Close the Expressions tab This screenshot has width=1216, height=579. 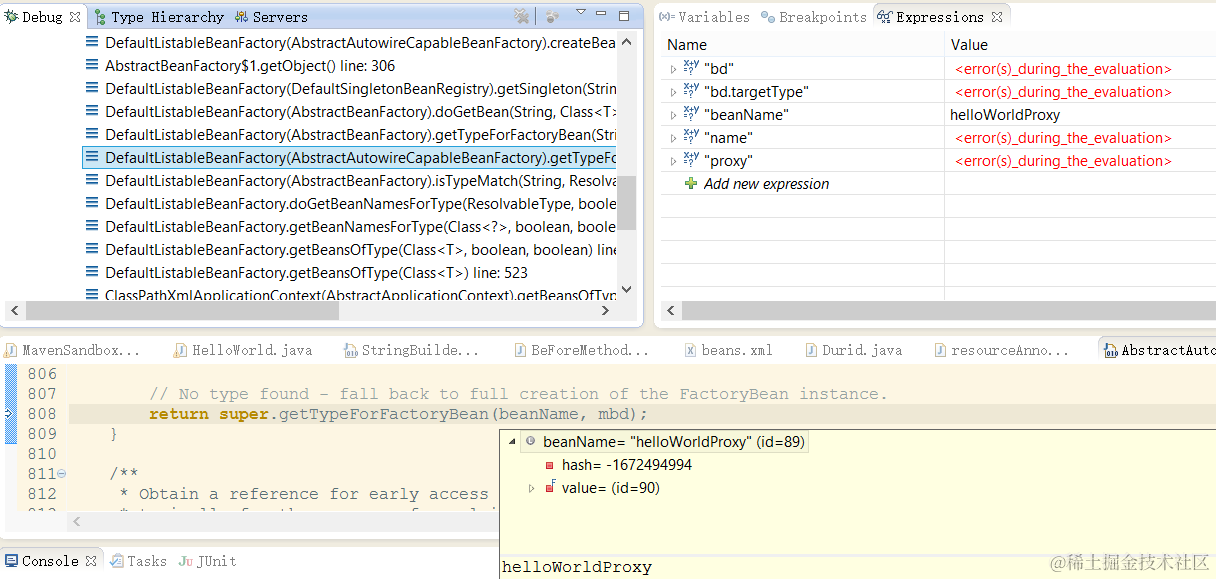click(997, 17)
